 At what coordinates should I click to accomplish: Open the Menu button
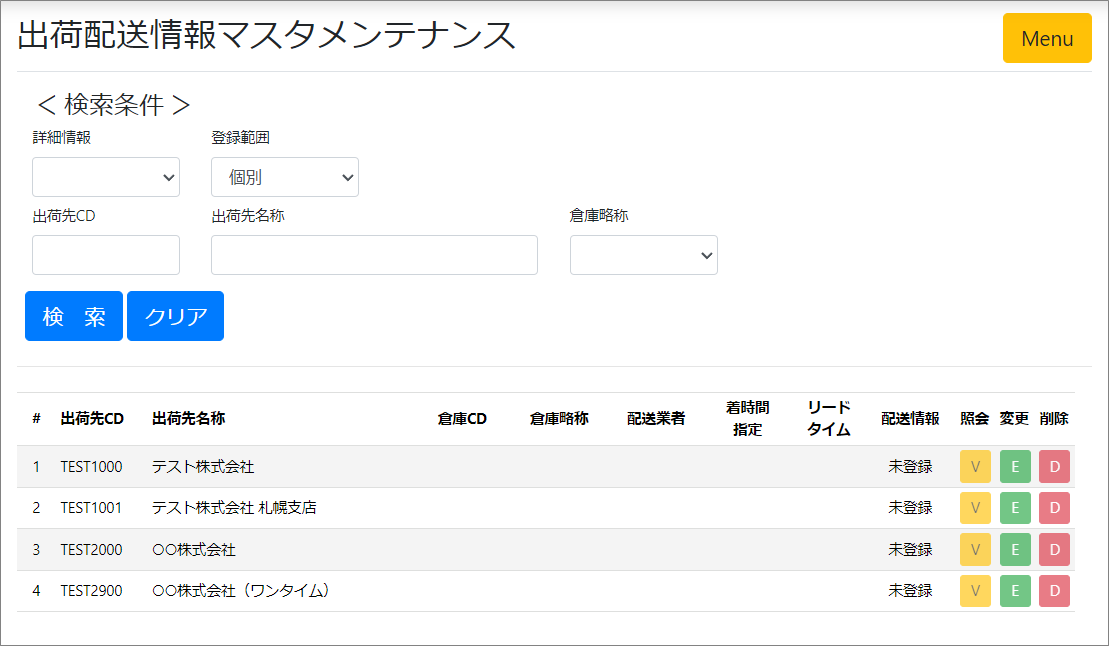1047,39
